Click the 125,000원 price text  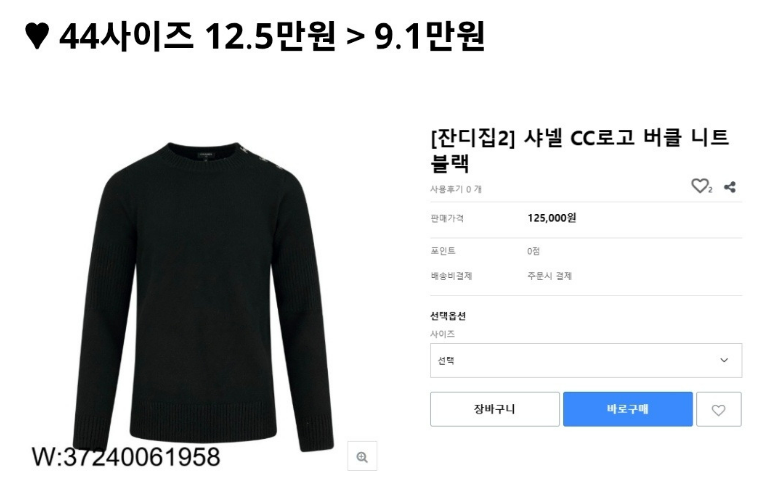click(552, 218)
